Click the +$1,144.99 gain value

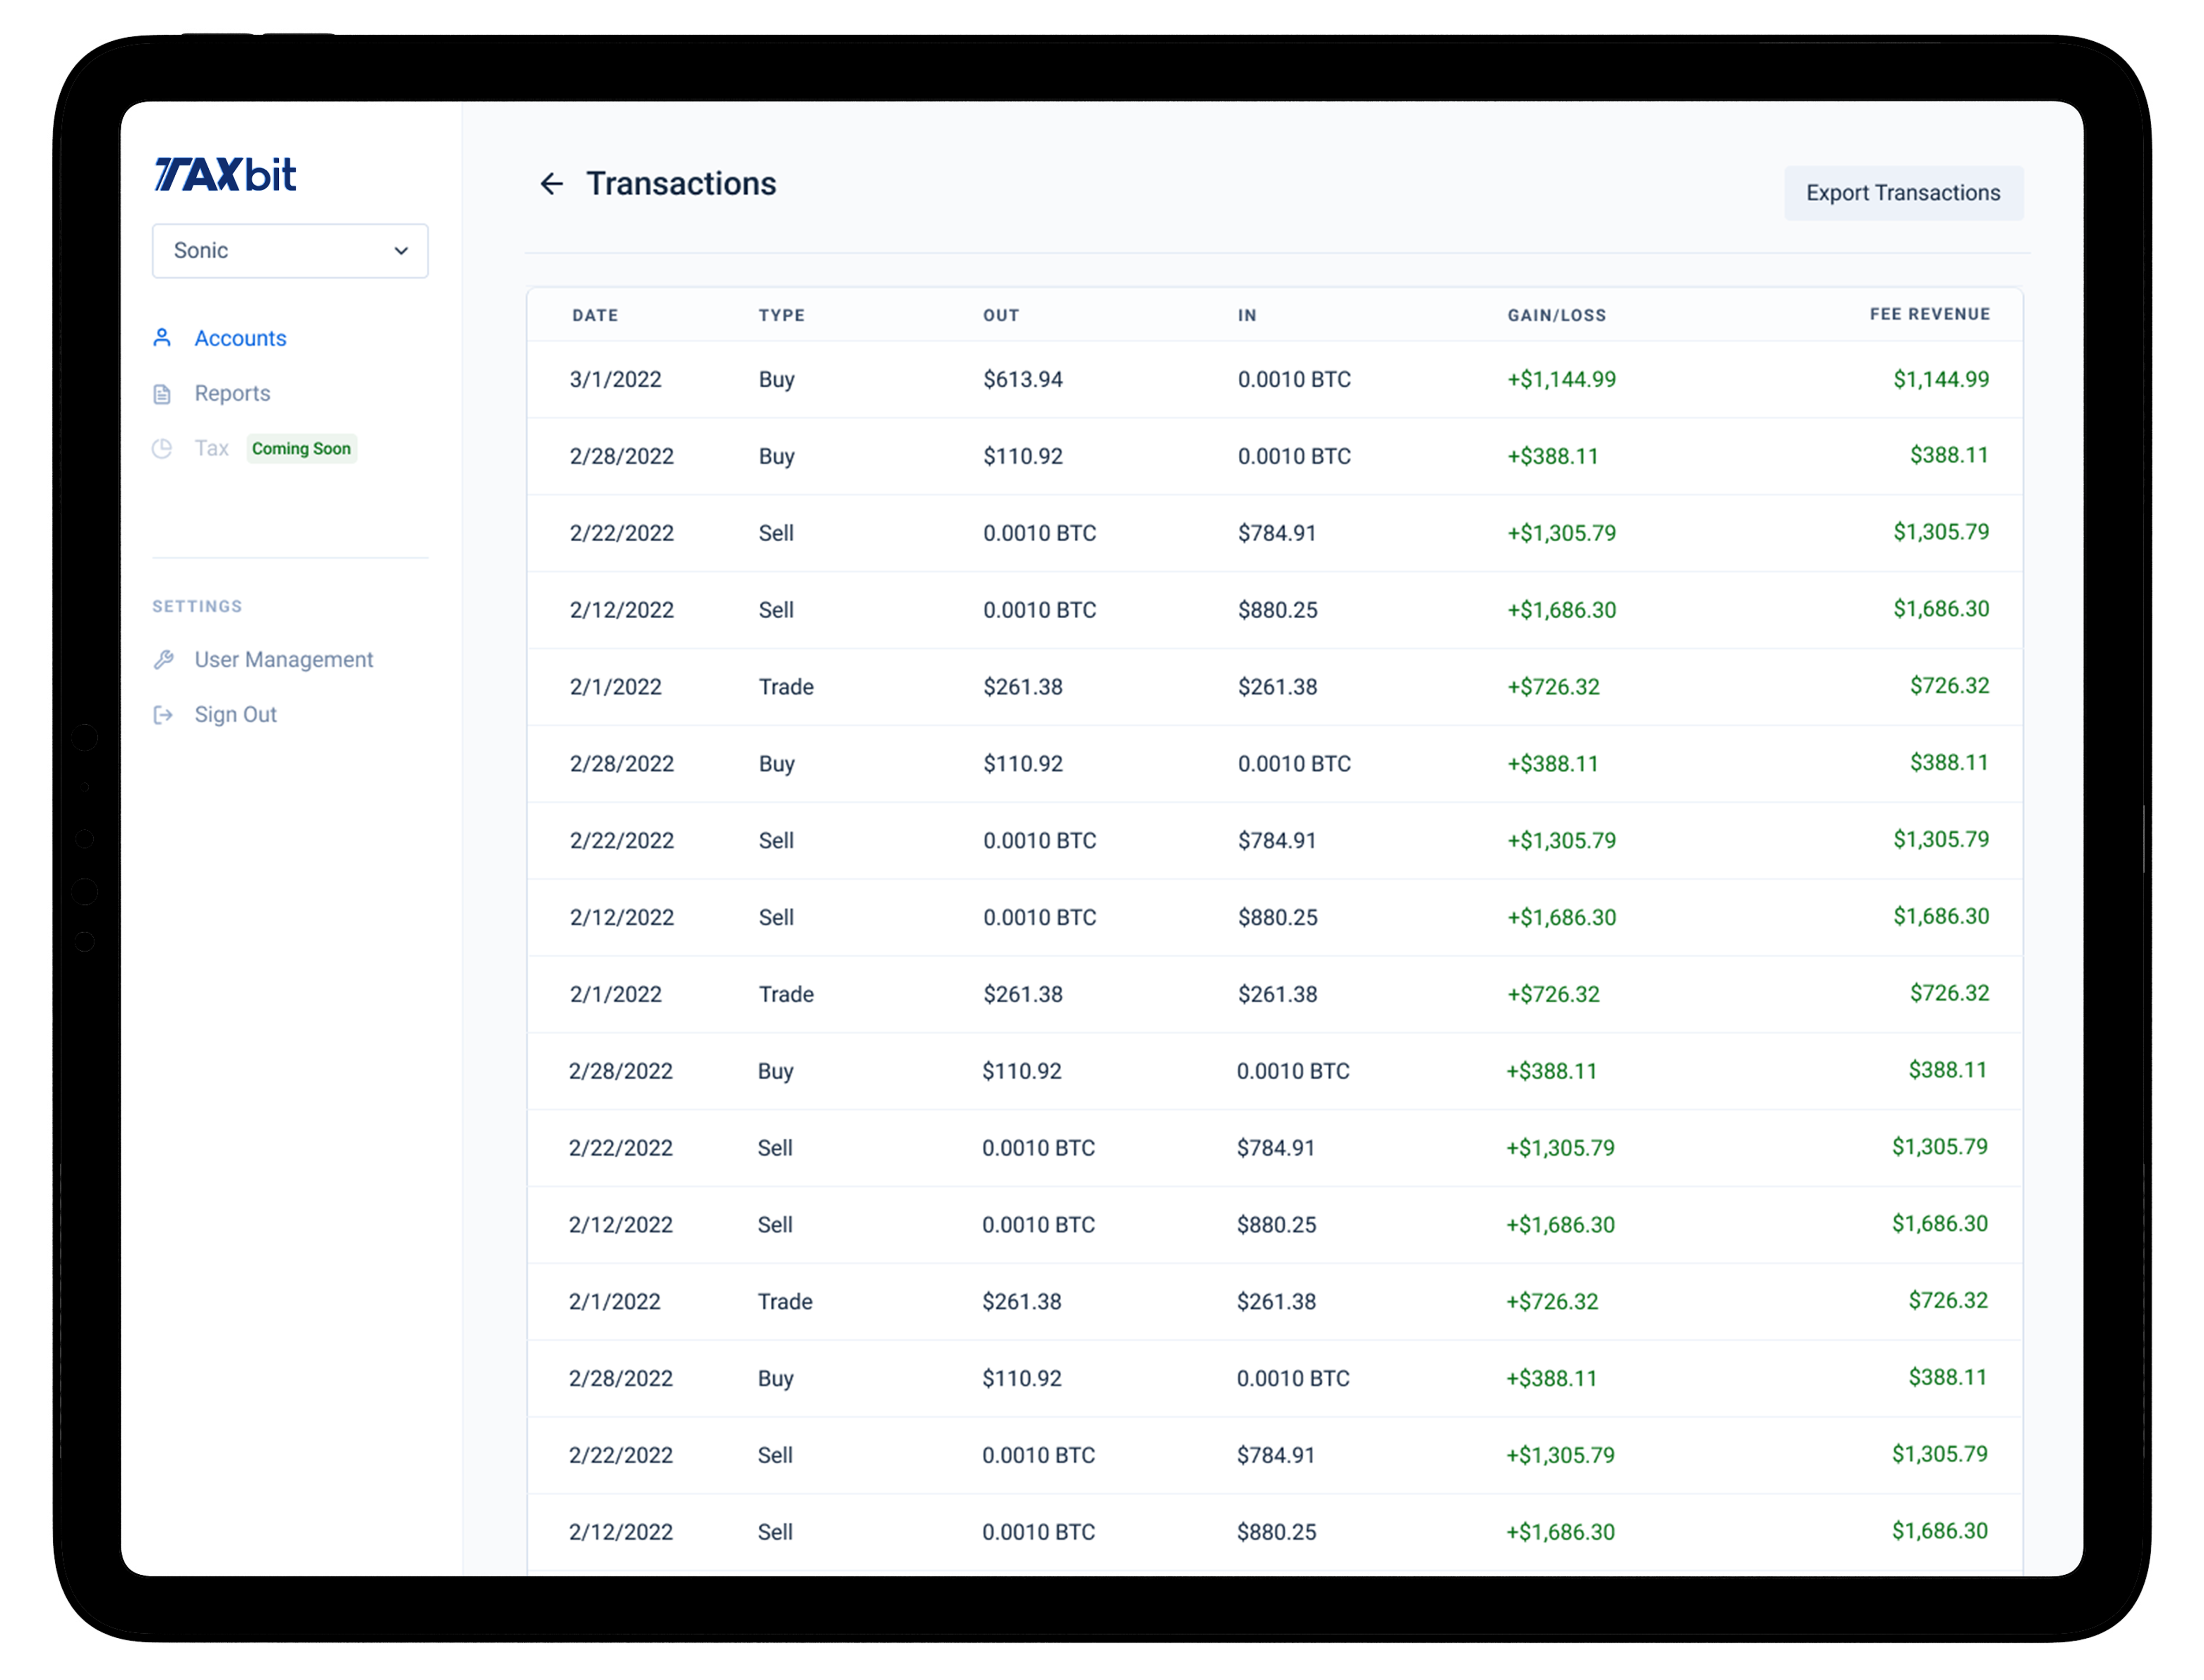(x=1562, y=380)
